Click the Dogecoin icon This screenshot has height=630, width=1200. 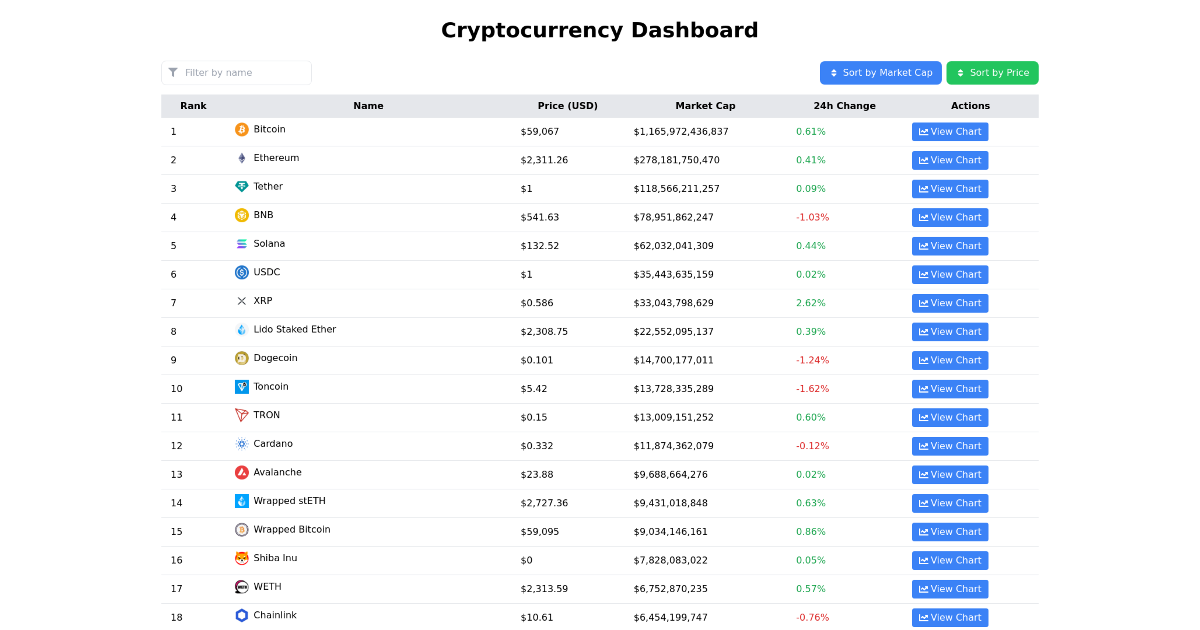[240, 358]
